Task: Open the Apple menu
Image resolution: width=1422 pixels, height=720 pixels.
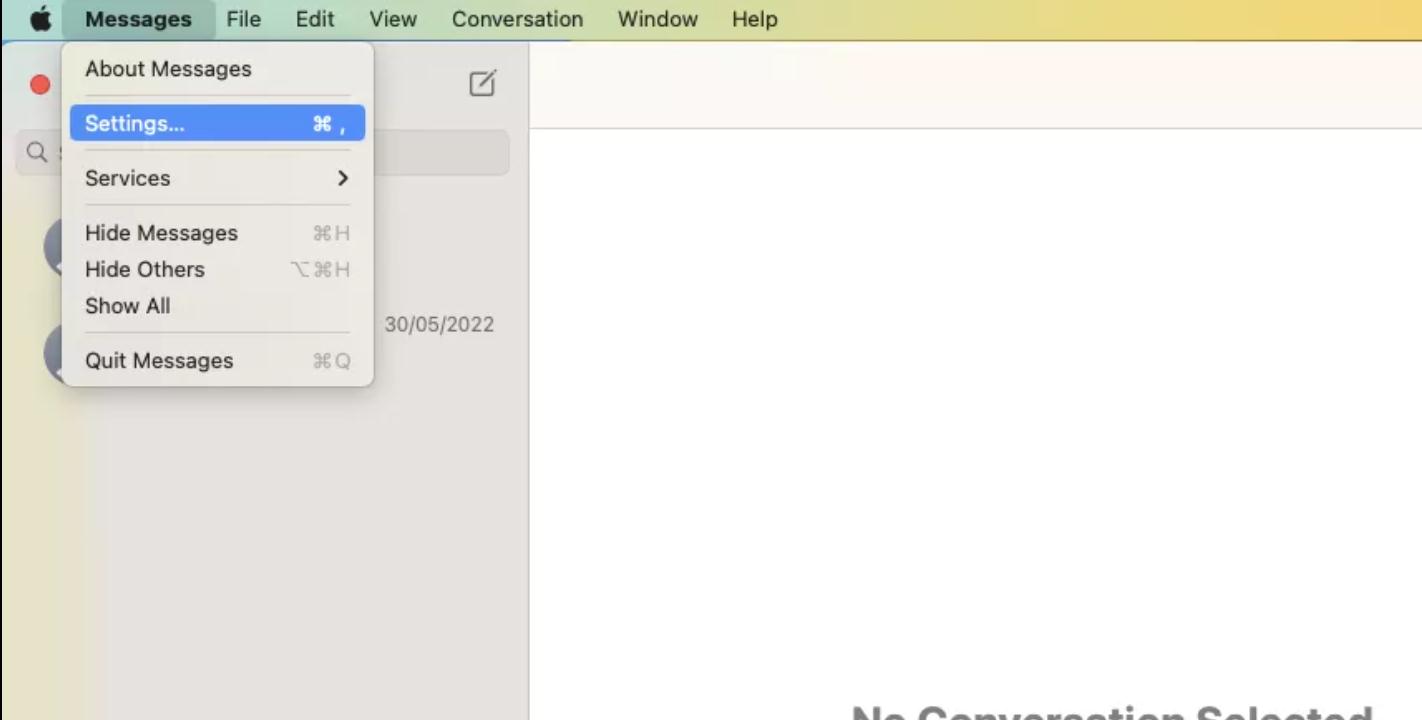Action: [x=40, y=18]
